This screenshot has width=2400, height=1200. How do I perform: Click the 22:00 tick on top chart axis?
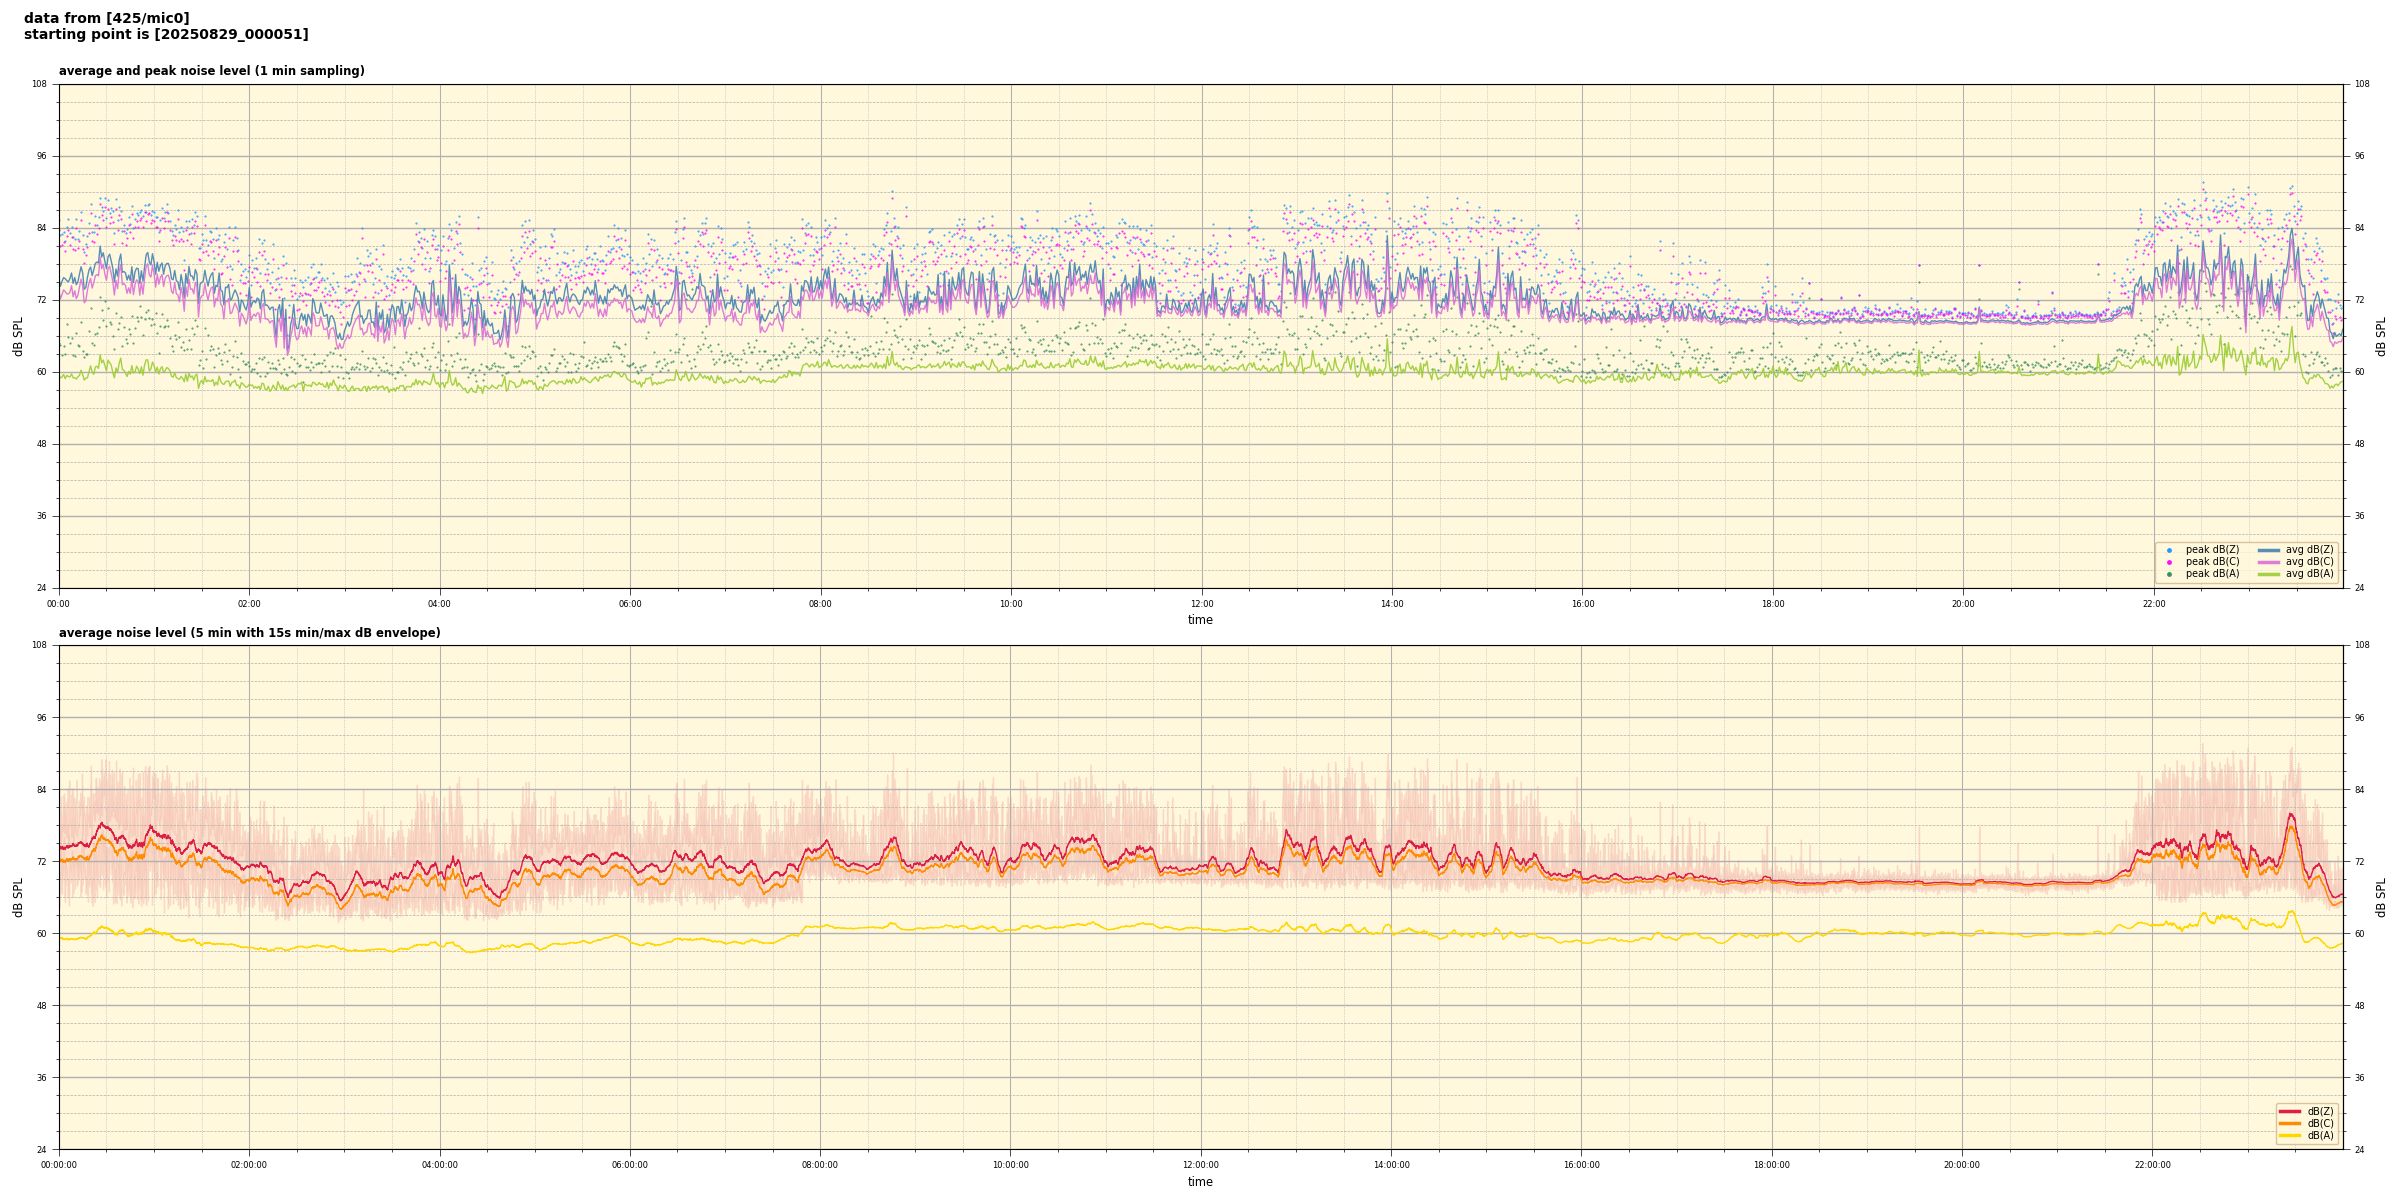[x=2154, y=604]
